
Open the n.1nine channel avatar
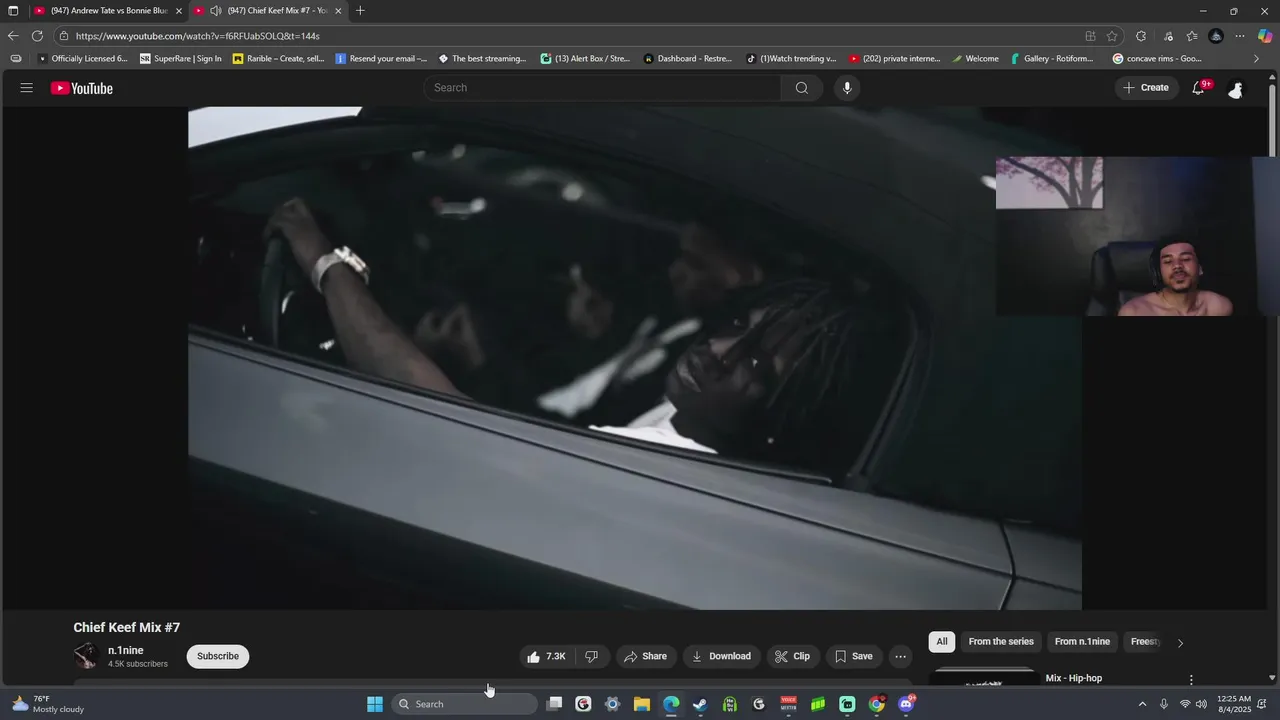pyautogui.click(x=86, y=656)
